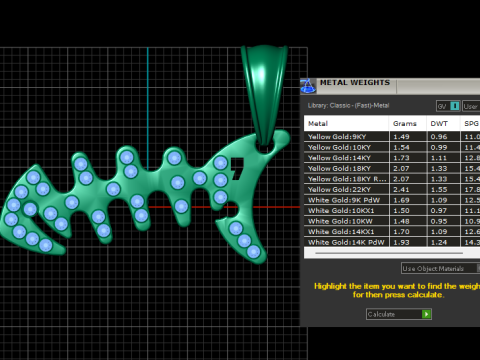Click the fish pendant's eye cutout
Image resolution: width=480 pixels, height=360 pixels.
237,169
